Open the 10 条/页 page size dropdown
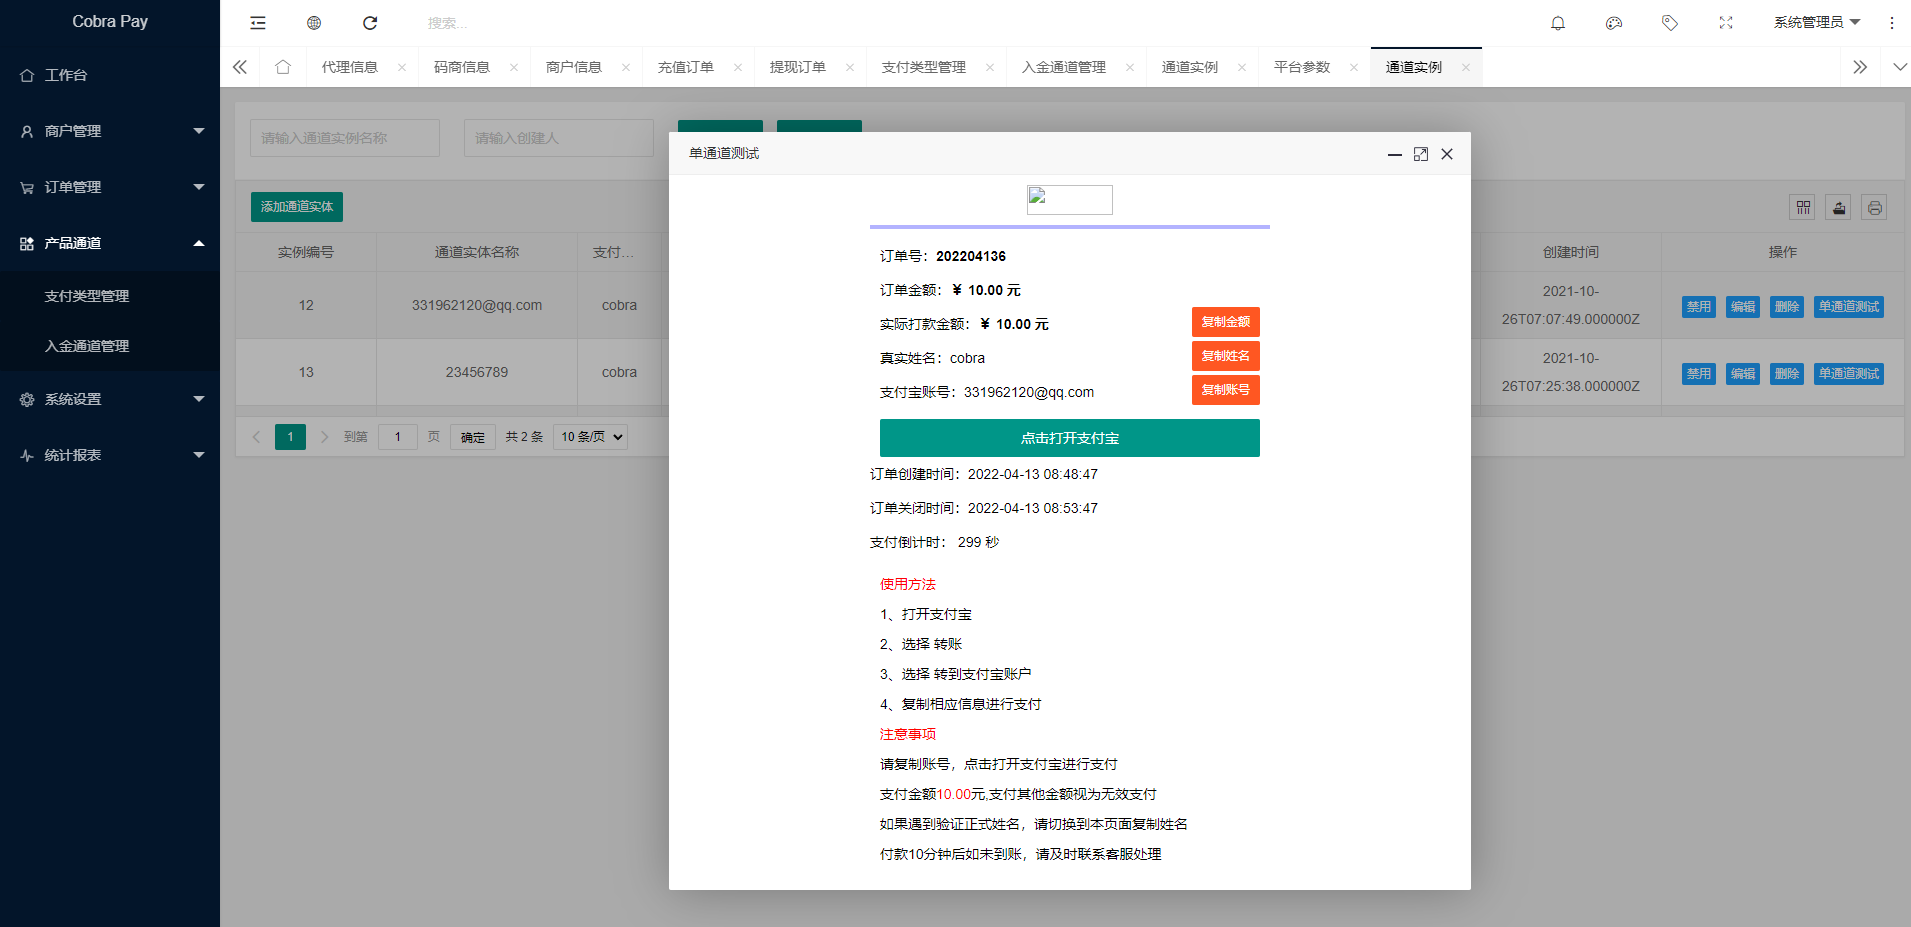 (x=589, y=436)
